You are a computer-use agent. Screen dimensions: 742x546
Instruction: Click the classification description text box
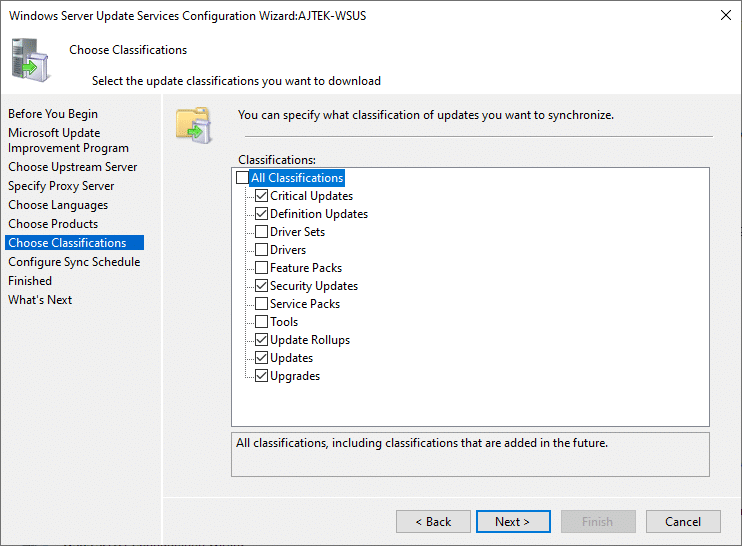click(x=470, y=454)
